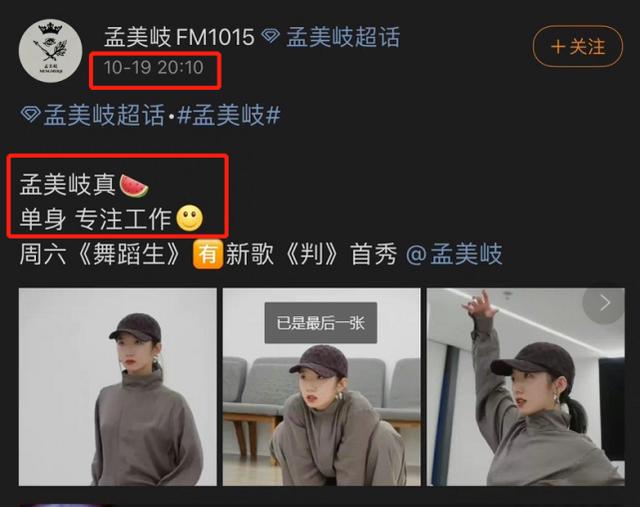Follow the account with the 关注 button

point(578,47)
